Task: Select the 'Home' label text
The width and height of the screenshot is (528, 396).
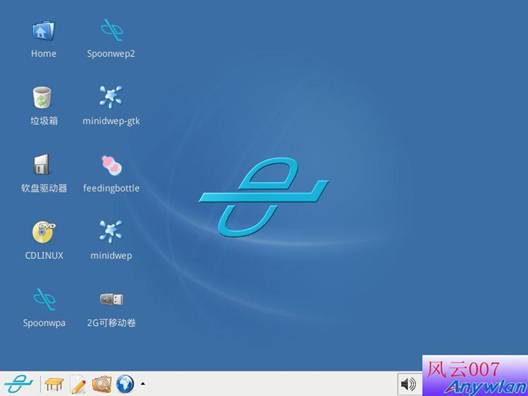Action: tap(43, 54)
